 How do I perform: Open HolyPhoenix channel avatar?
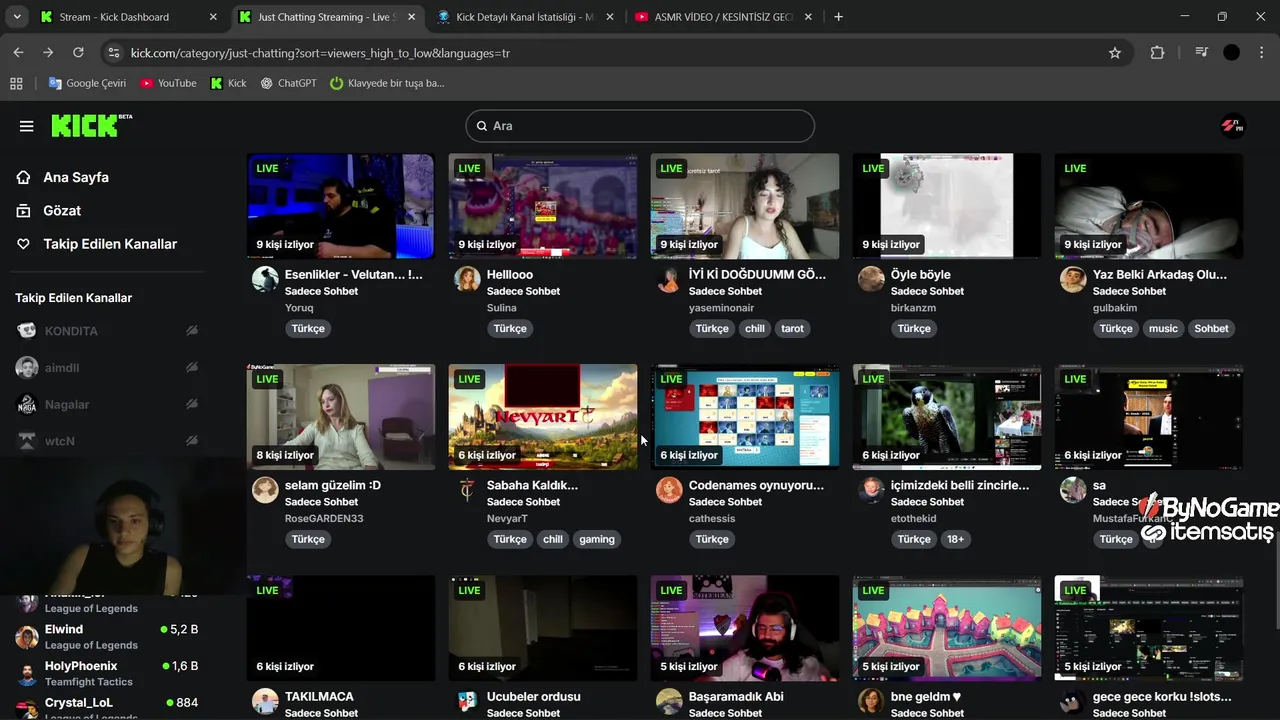[x=27, y=673]
